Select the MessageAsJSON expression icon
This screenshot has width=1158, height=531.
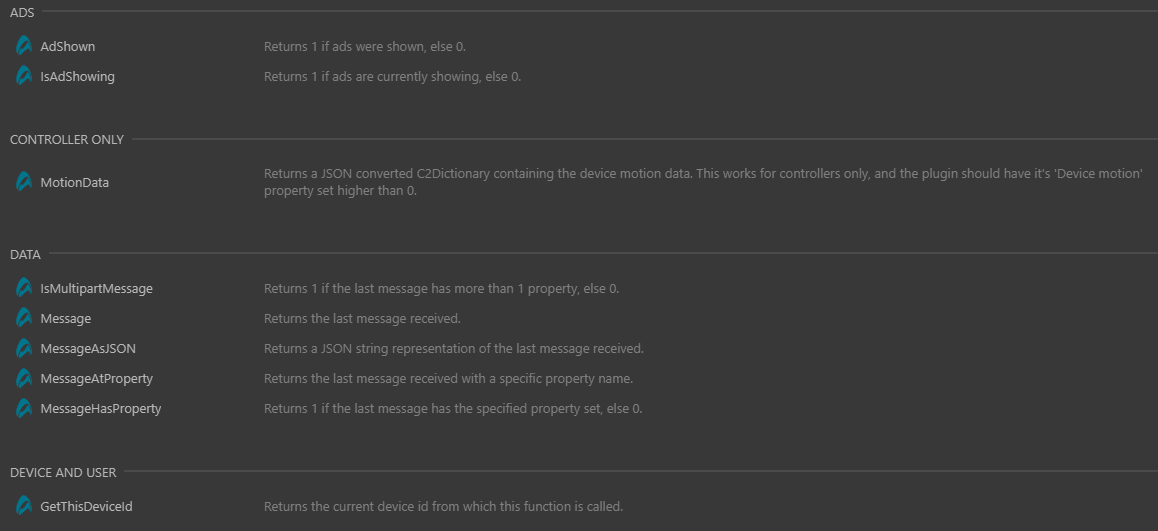point(24,348)
